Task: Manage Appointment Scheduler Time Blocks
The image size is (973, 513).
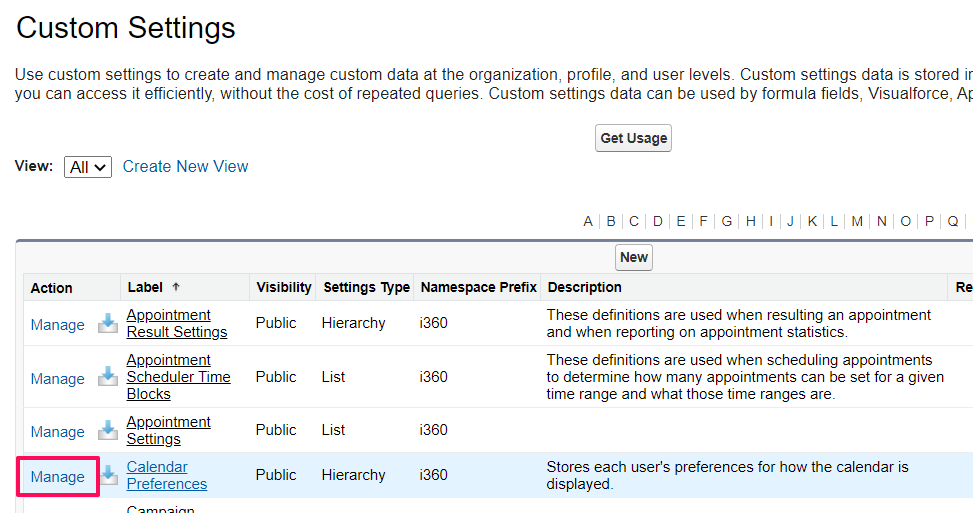Action: (58, 379)
